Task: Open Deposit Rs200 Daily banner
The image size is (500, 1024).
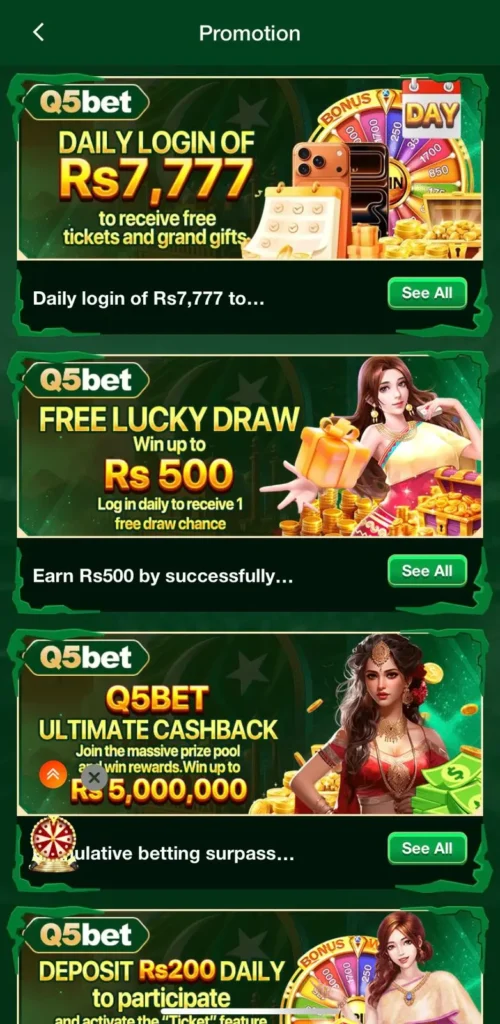Action: 250,967
